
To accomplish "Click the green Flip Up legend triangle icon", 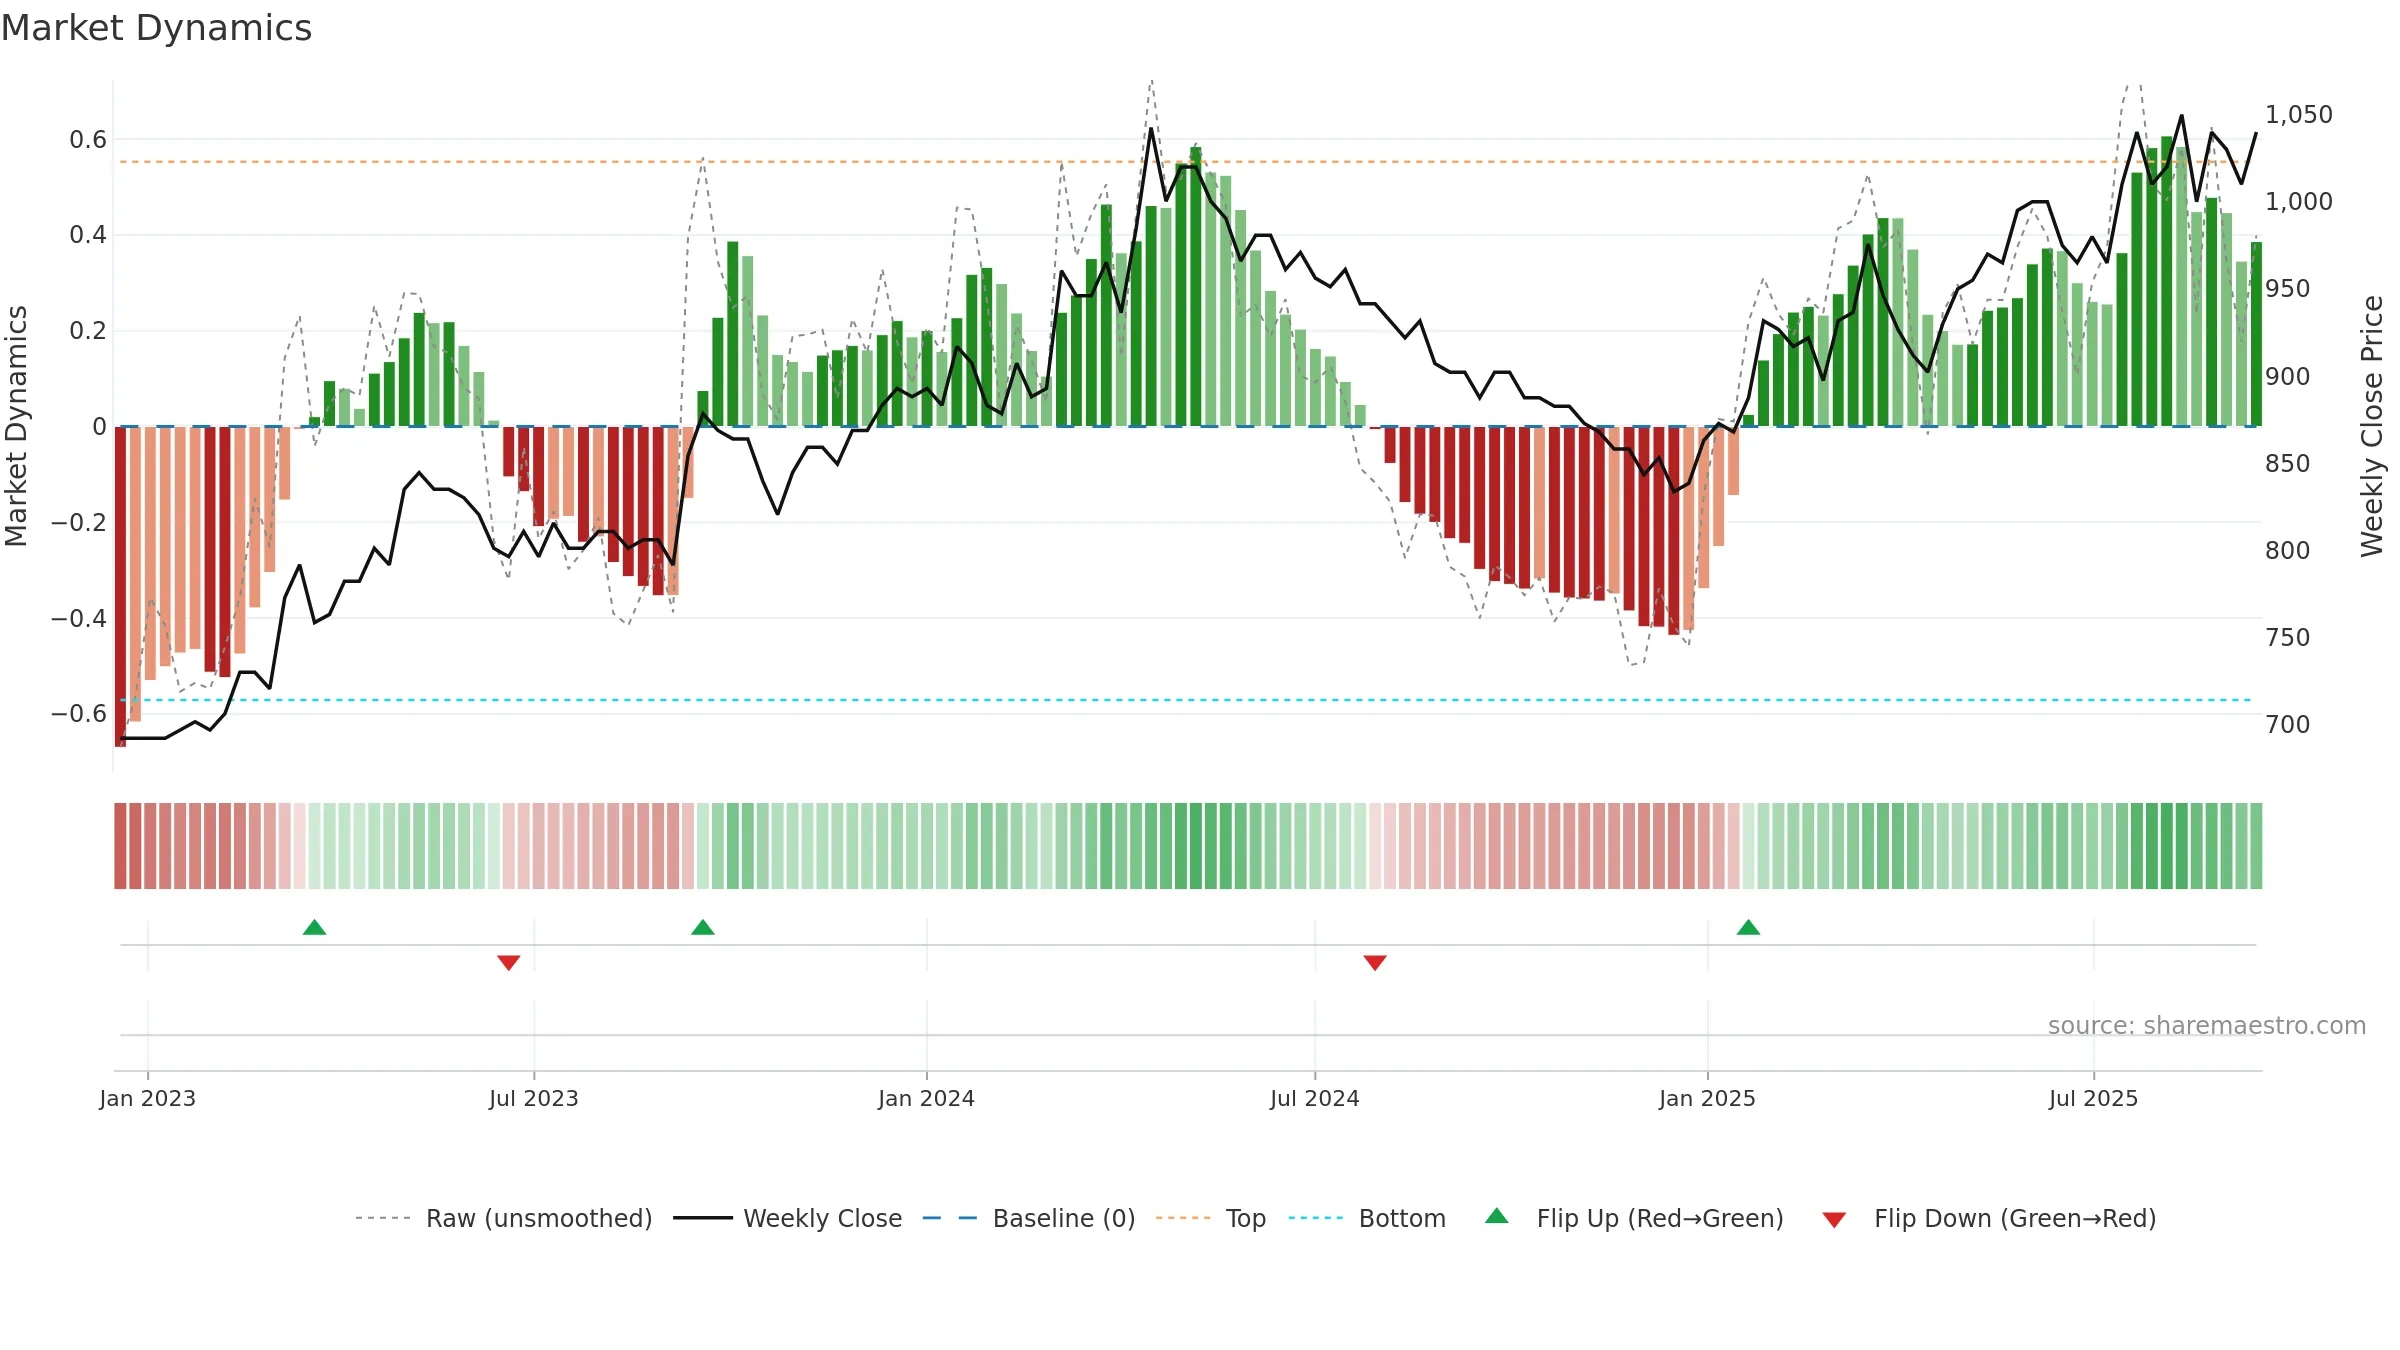I will click(x=1497, y=1216).
